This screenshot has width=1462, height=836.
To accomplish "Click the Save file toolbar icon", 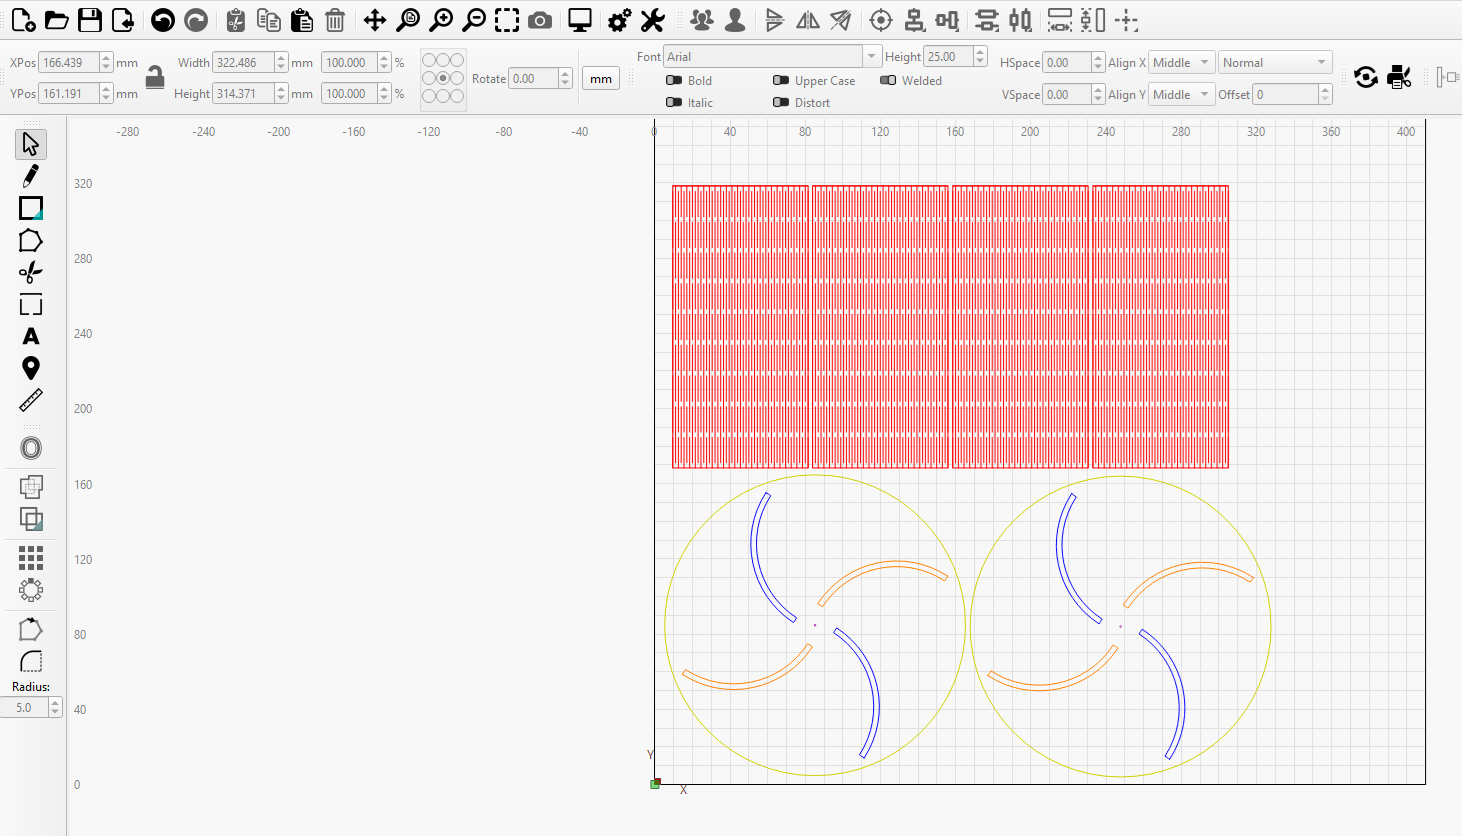I will (x=90, y=20).
